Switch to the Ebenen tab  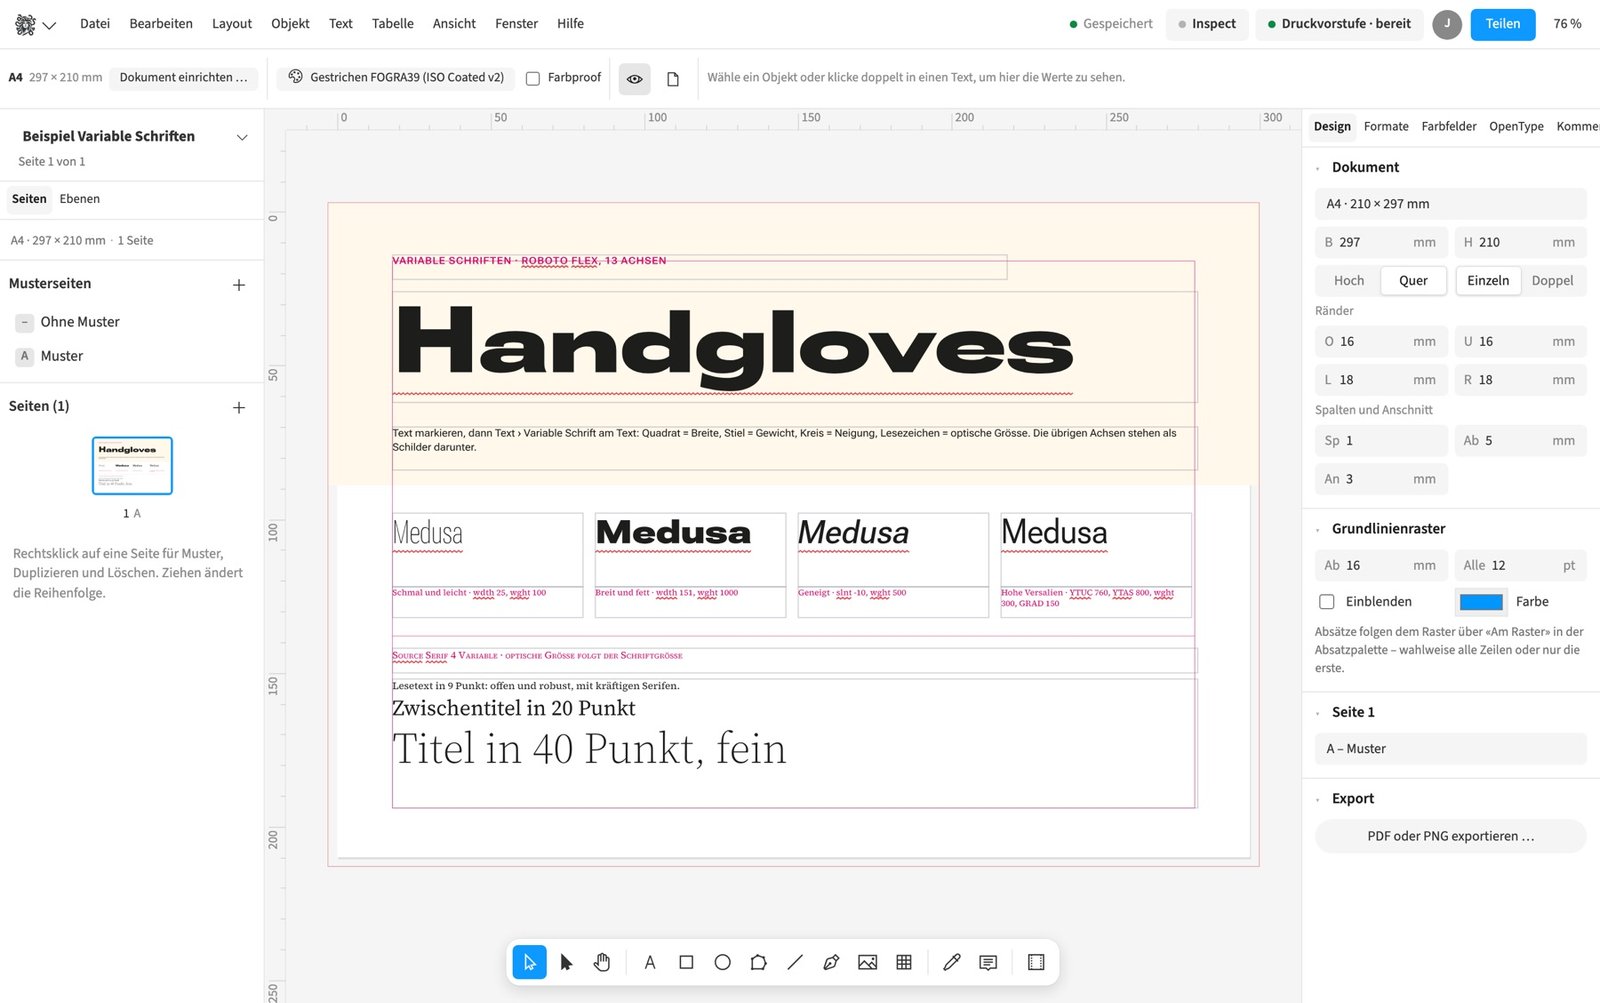pyautogui.click(x=80, y=199)
